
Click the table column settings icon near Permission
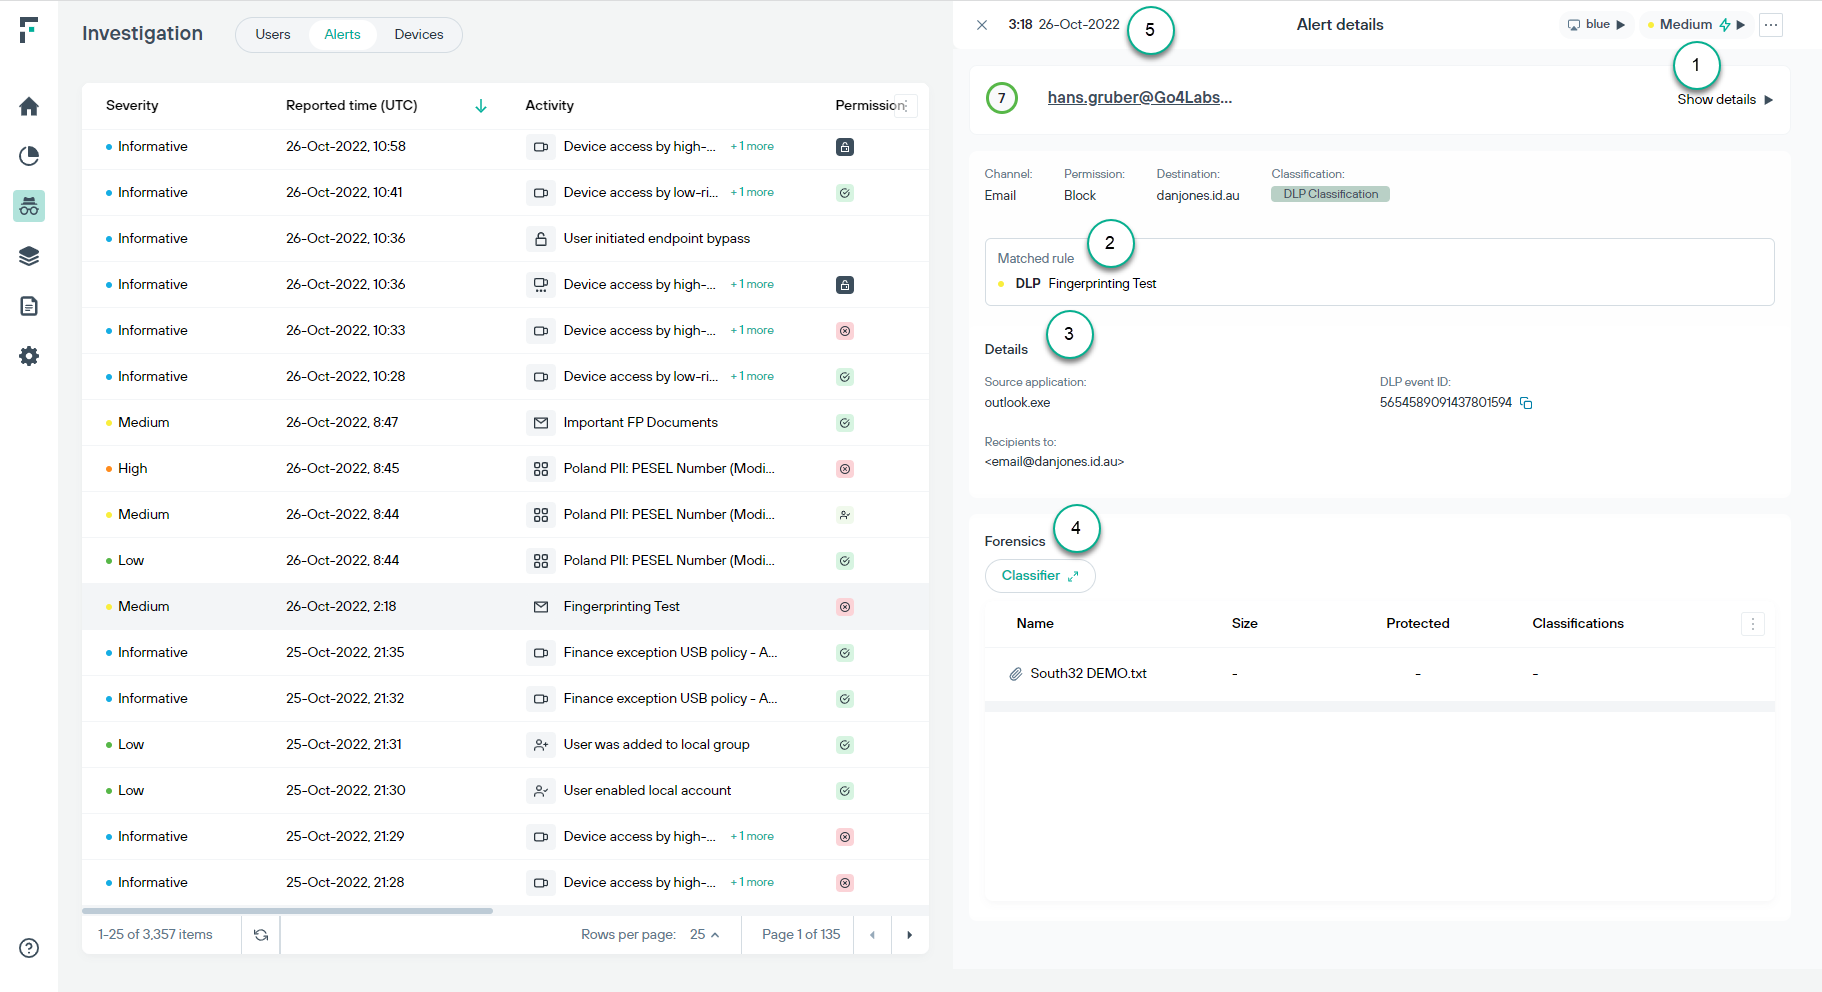click(905, 105)
